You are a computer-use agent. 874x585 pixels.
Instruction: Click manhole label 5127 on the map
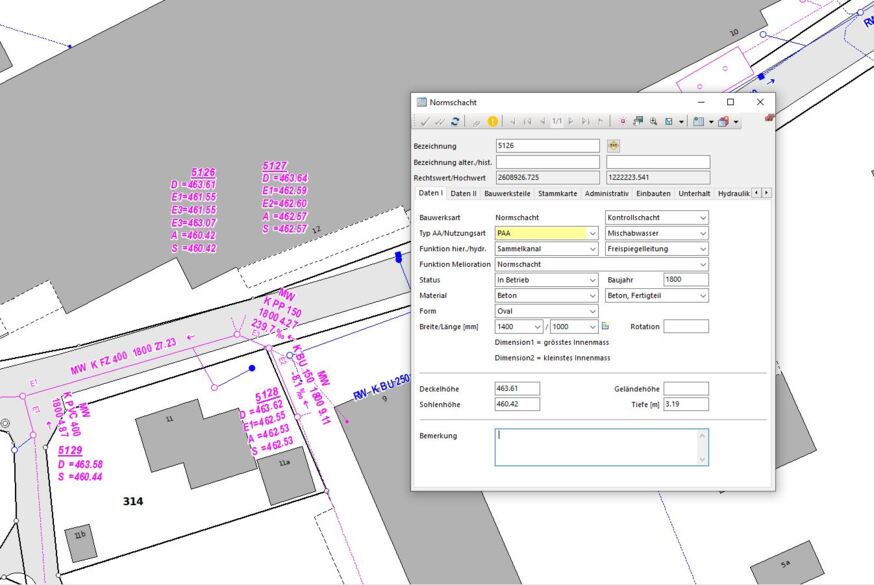(275, 166)
